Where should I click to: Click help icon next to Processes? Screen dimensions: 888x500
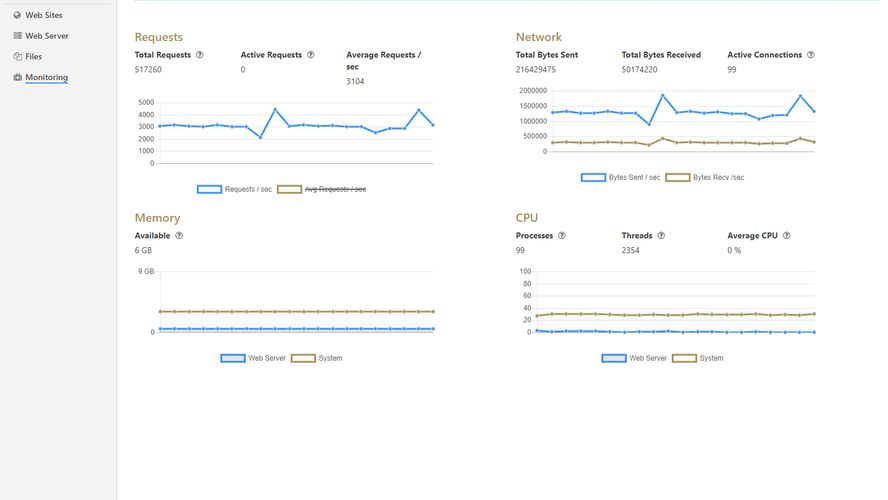(562, 236)
